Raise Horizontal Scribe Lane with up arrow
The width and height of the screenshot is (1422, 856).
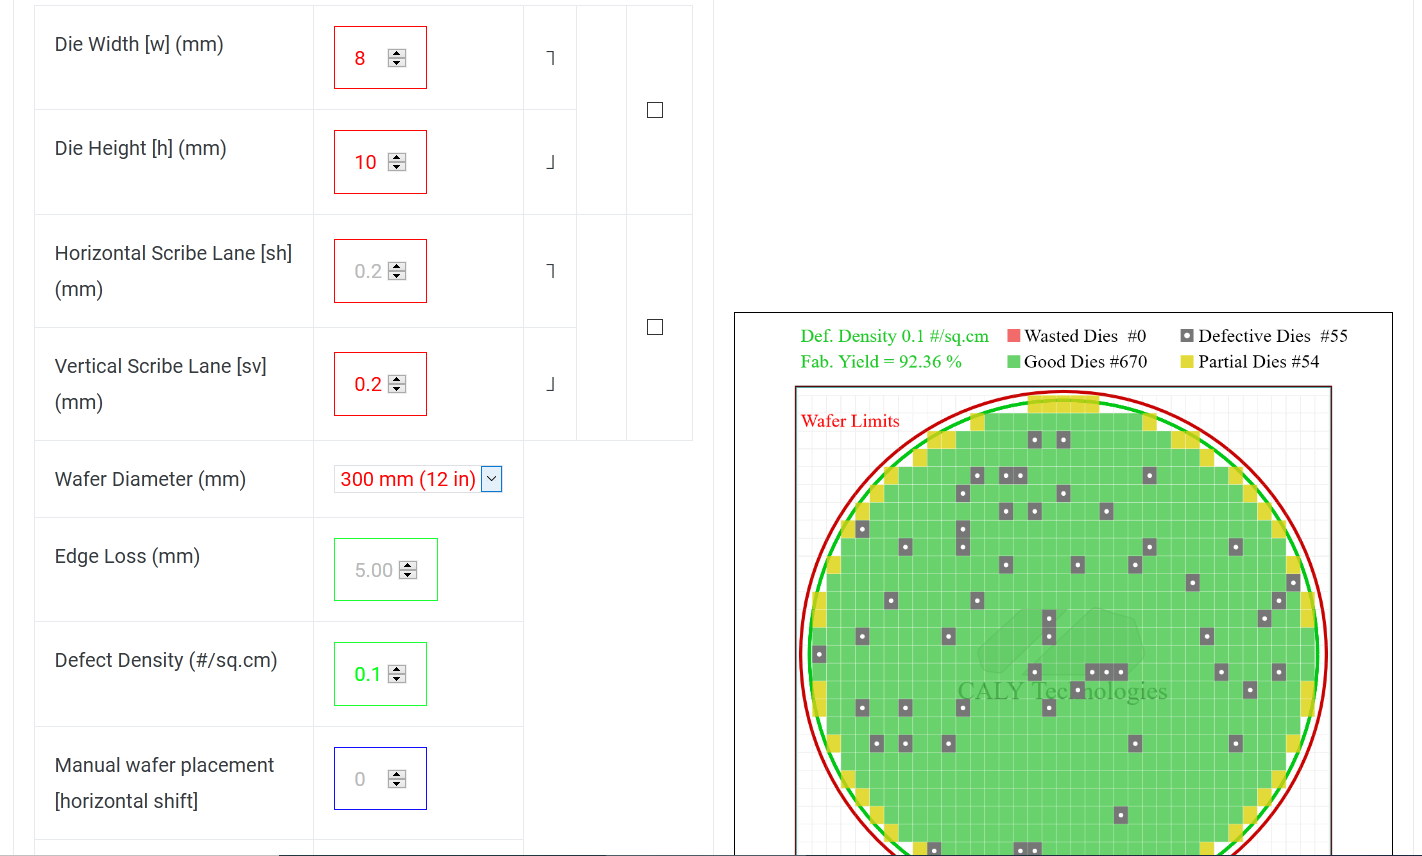tap(397, 267)
